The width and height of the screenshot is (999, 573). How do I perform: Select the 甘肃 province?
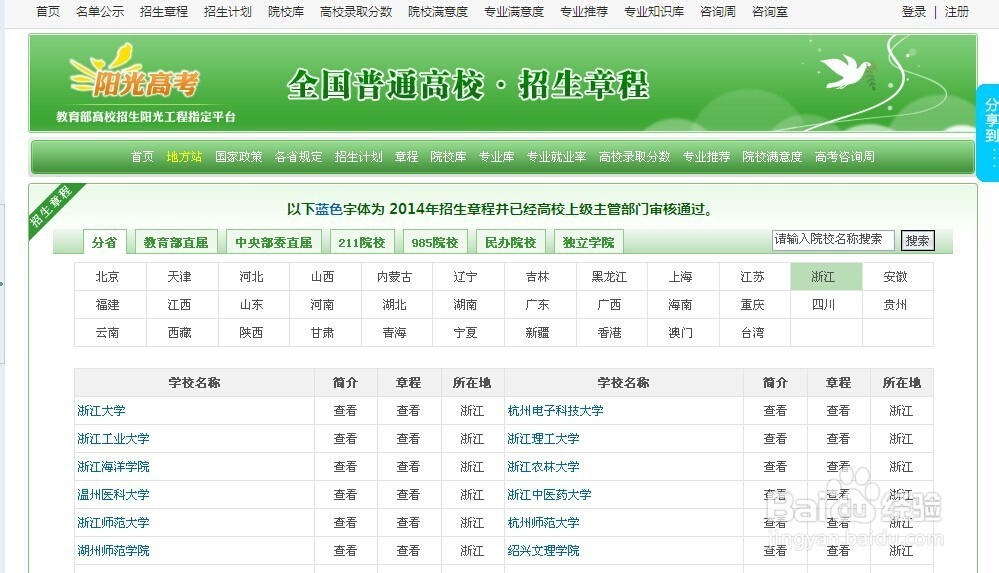point(322,333)
